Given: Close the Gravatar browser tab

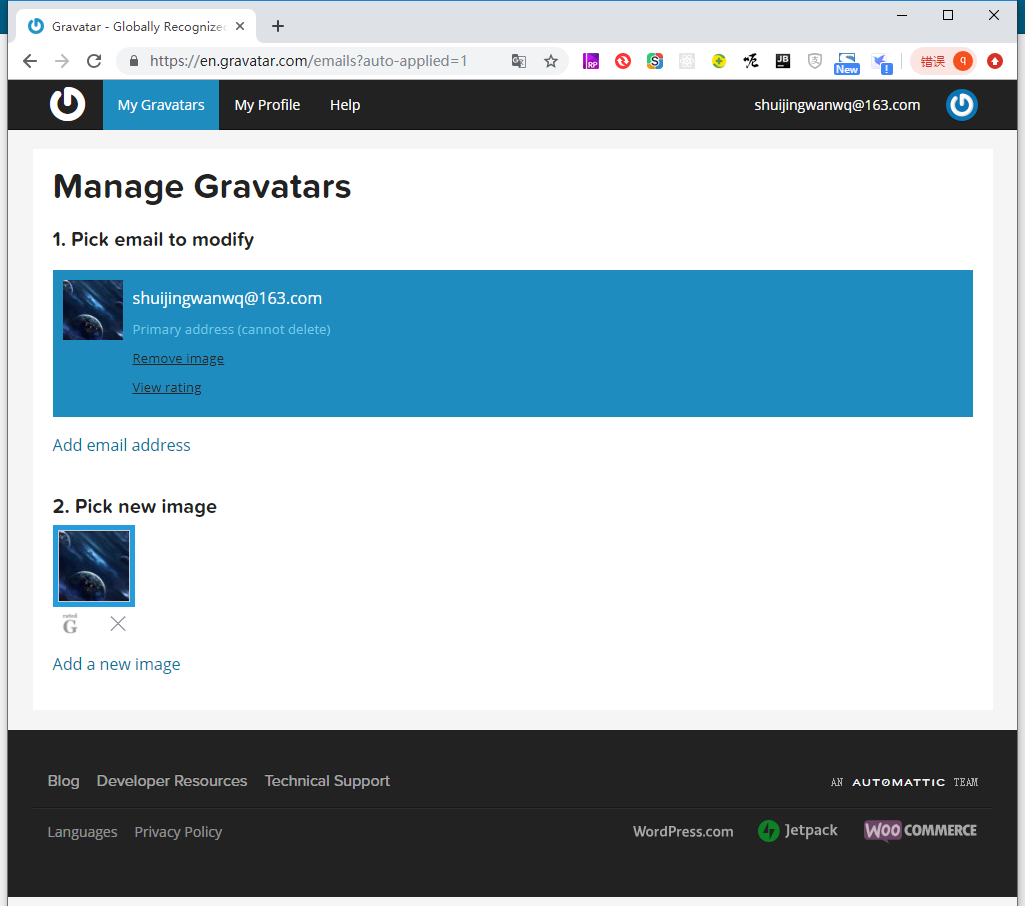Looking at the screenshot, I should click(x=240, y=26).
